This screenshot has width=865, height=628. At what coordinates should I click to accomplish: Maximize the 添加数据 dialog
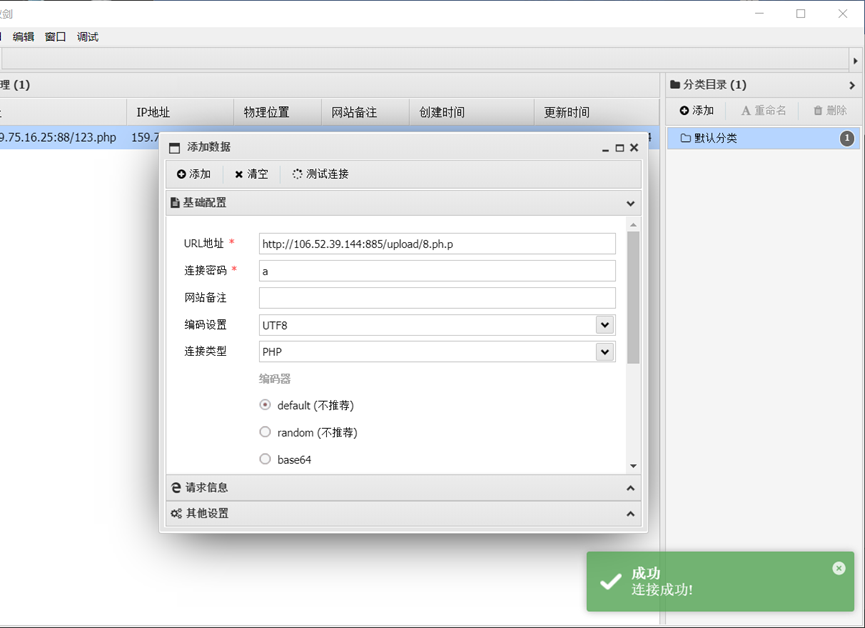click(x=620, y=148)
